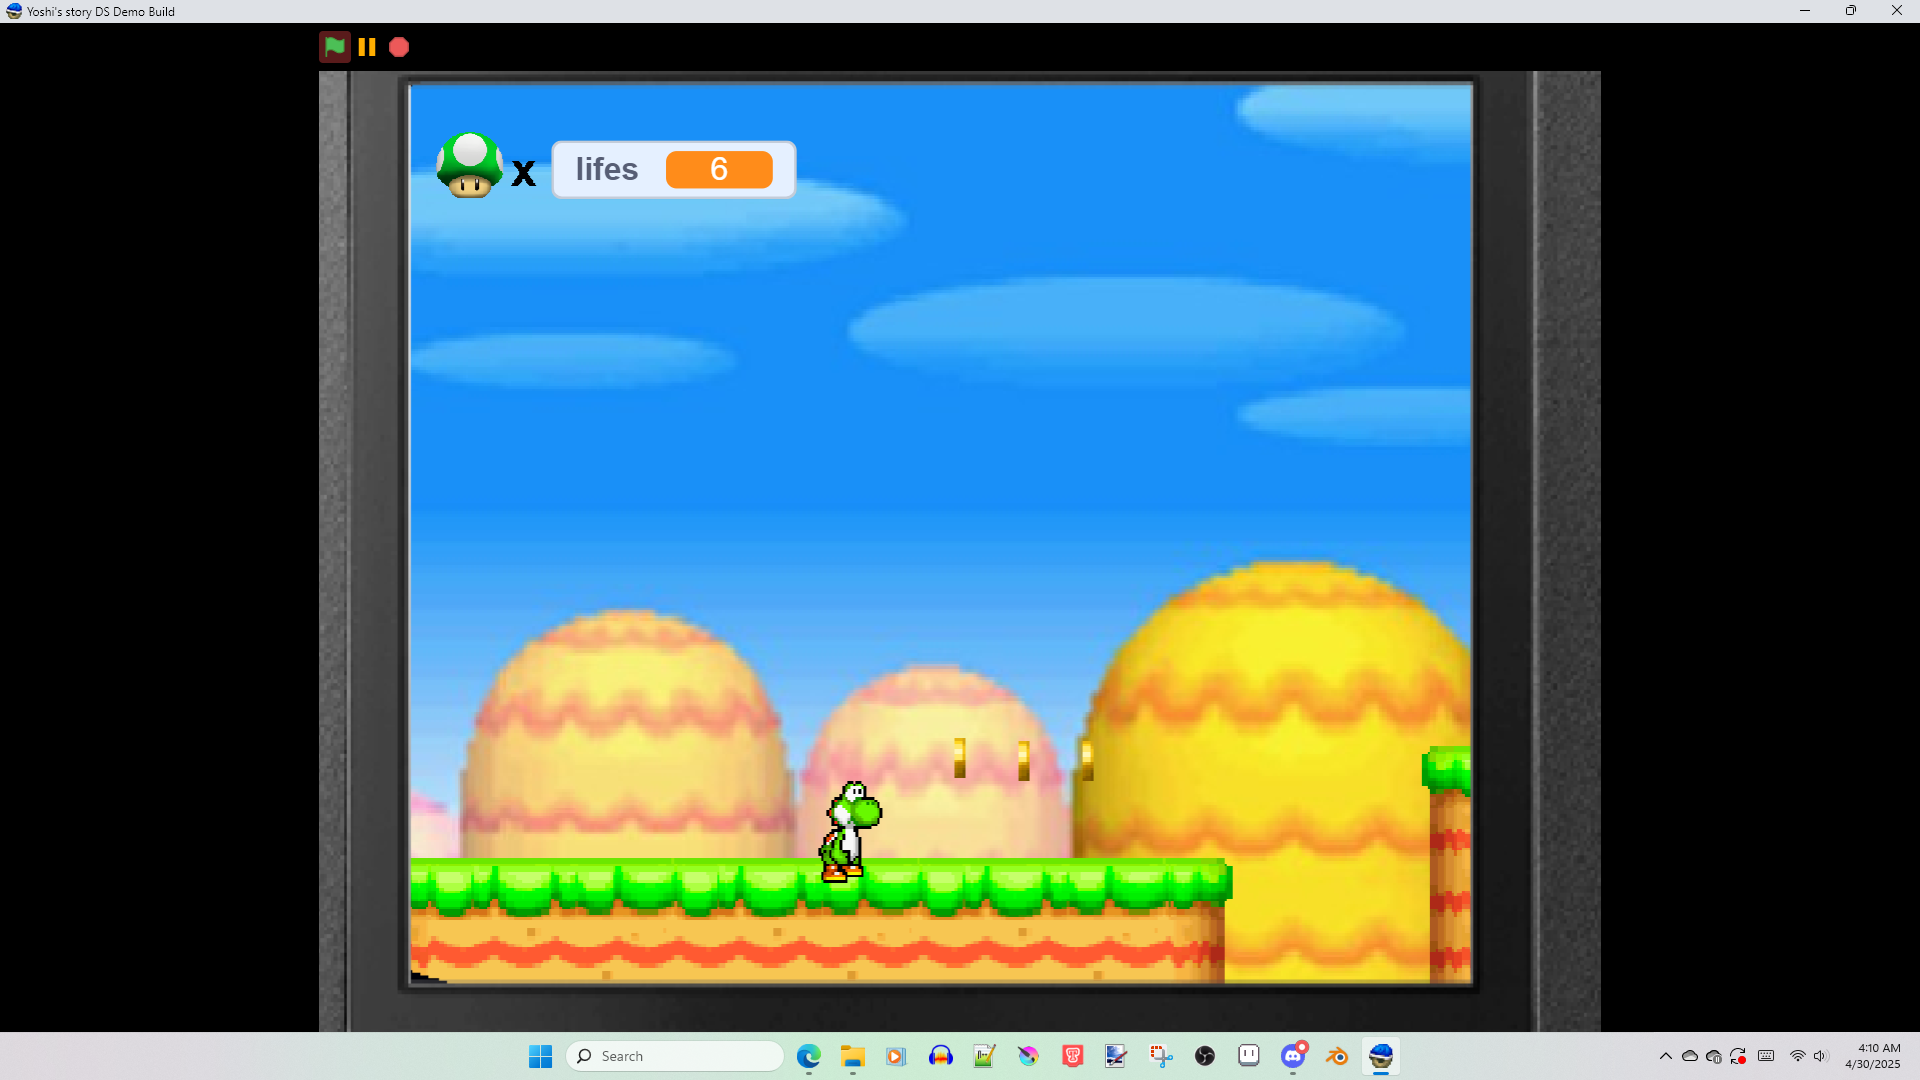Open Wi-Fi network settings in tray
1920x1080 pixels.
(1797, 1056)
